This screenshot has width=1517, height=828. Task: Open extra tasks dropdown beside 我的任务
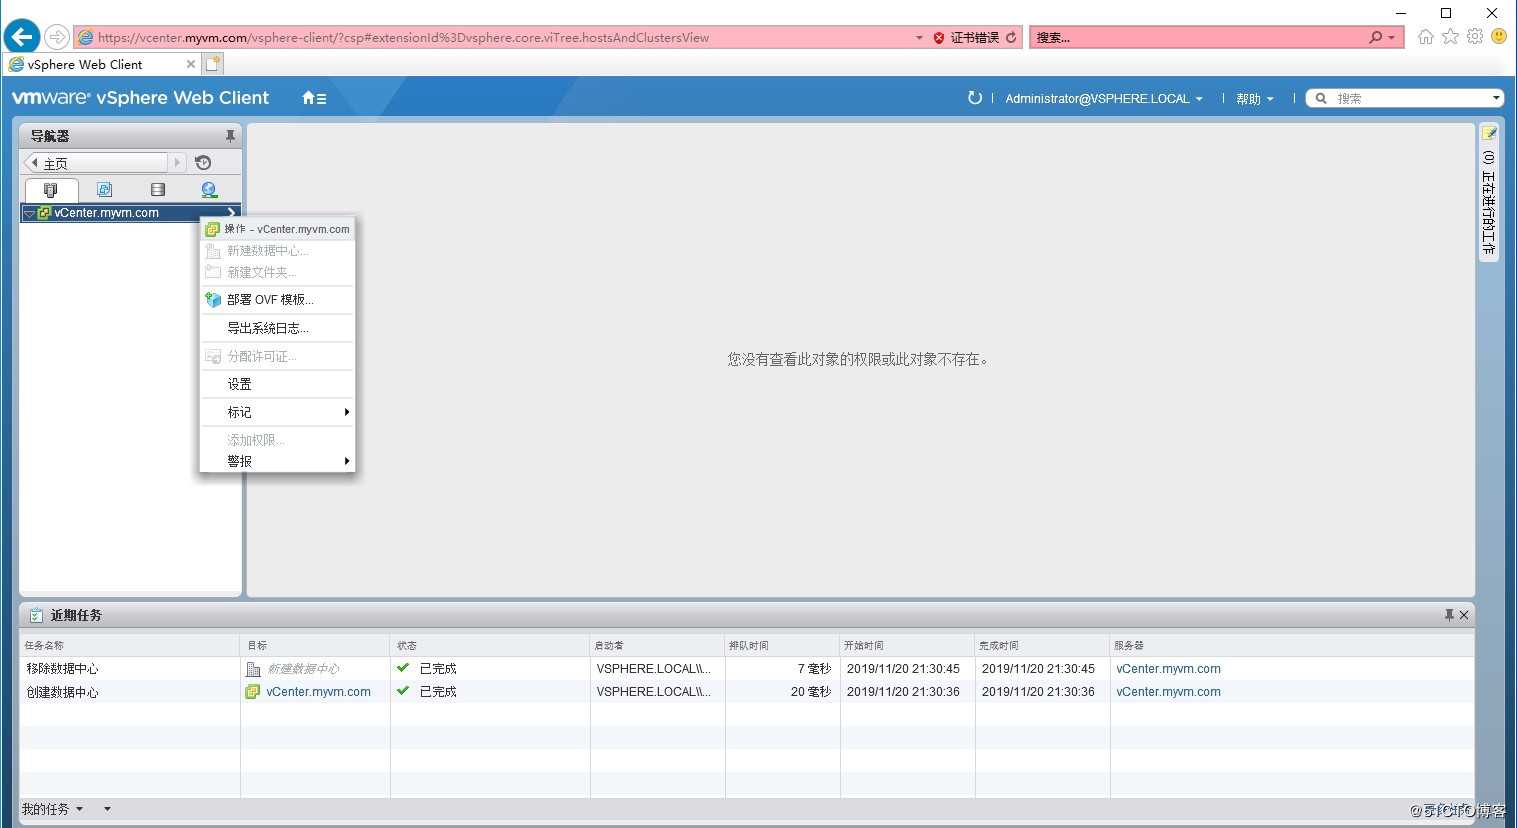(107, 809)
